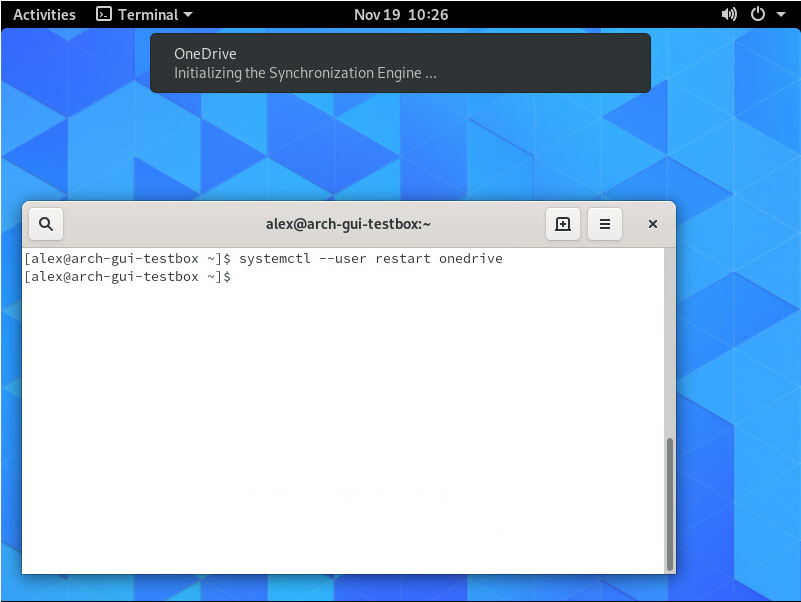Open the OneDrive notification banner
Viewport: 801px width, 602px height.
pos(400,63)
